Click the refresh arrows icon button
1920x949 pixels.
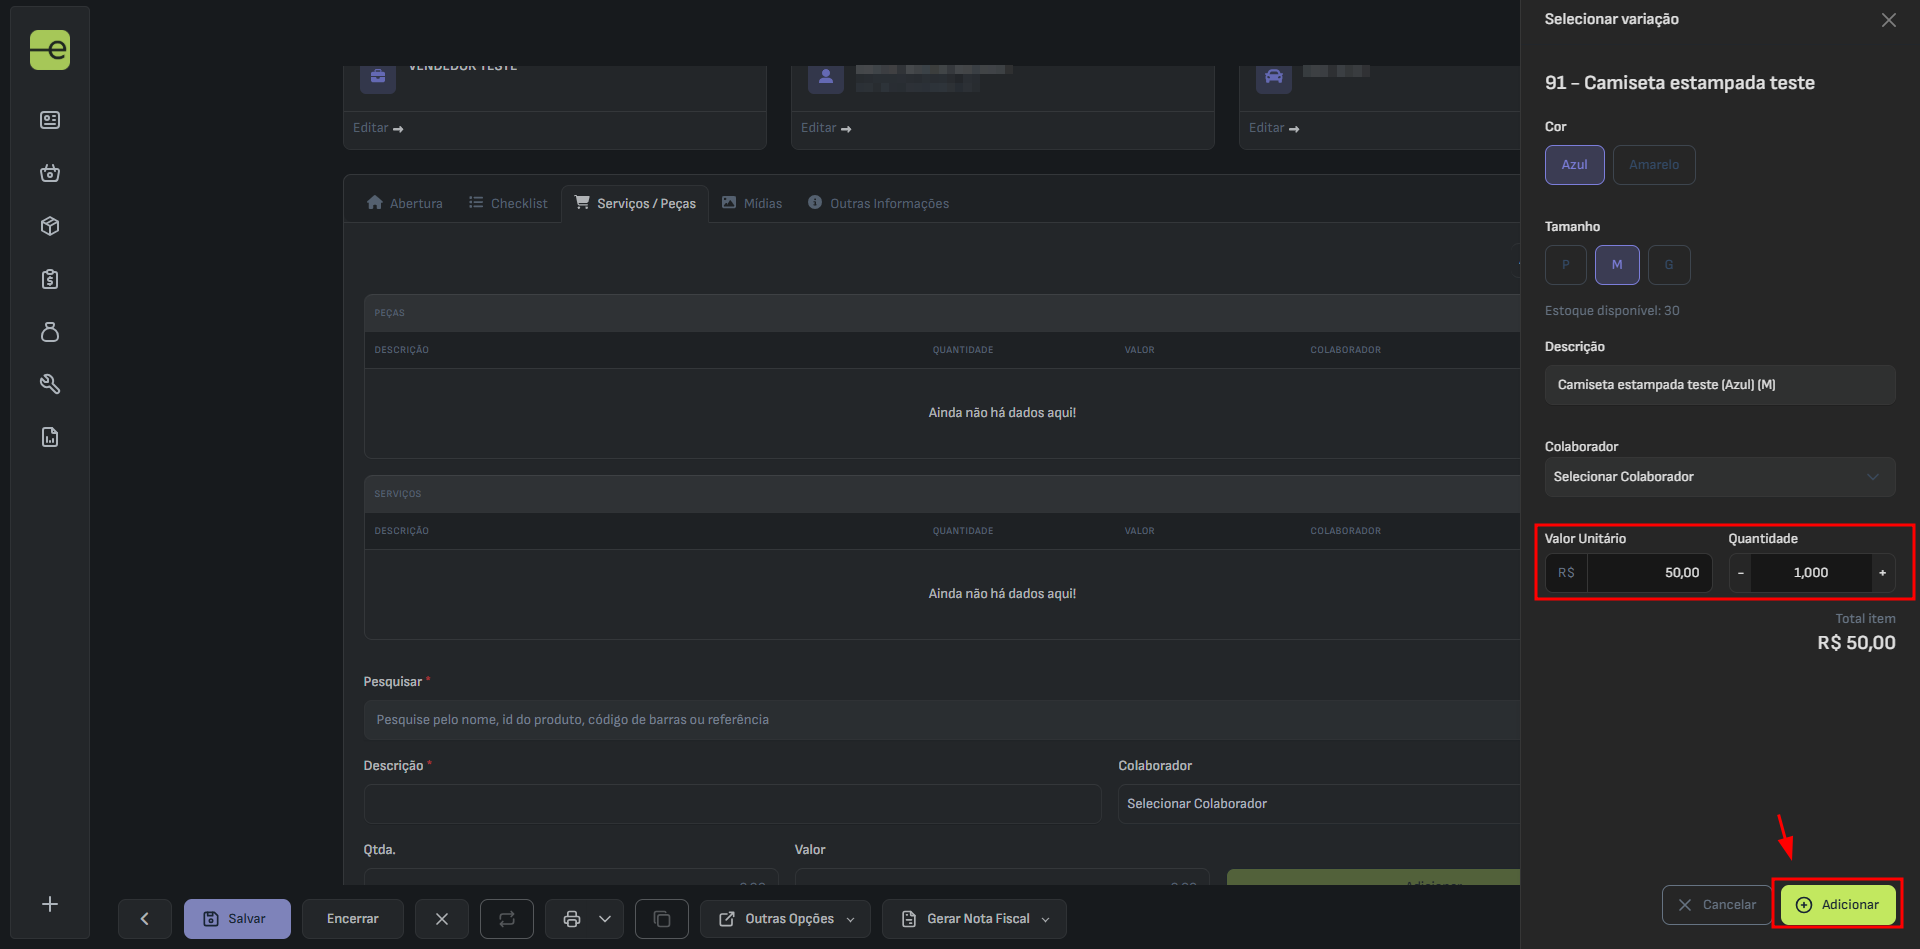tap(507, 918)
